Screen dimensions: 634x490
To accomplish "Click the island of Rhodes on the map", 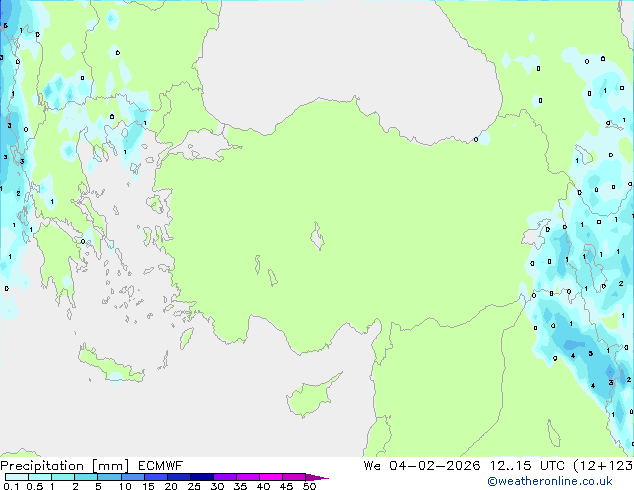I will pyautogui.click(x=186, y=338).
